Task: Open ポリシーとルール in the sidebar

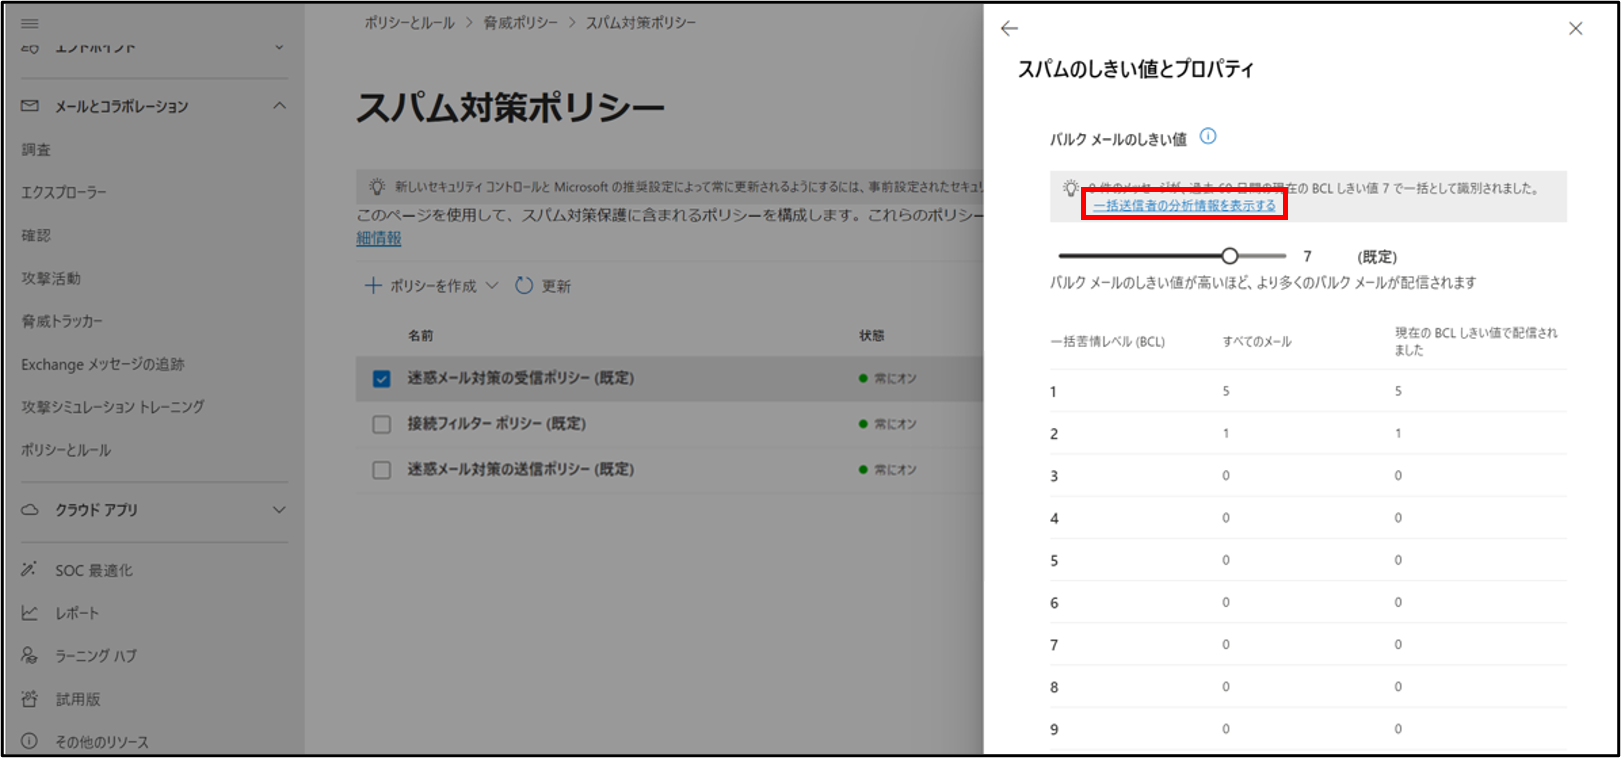Action: [x=66, y=451]
